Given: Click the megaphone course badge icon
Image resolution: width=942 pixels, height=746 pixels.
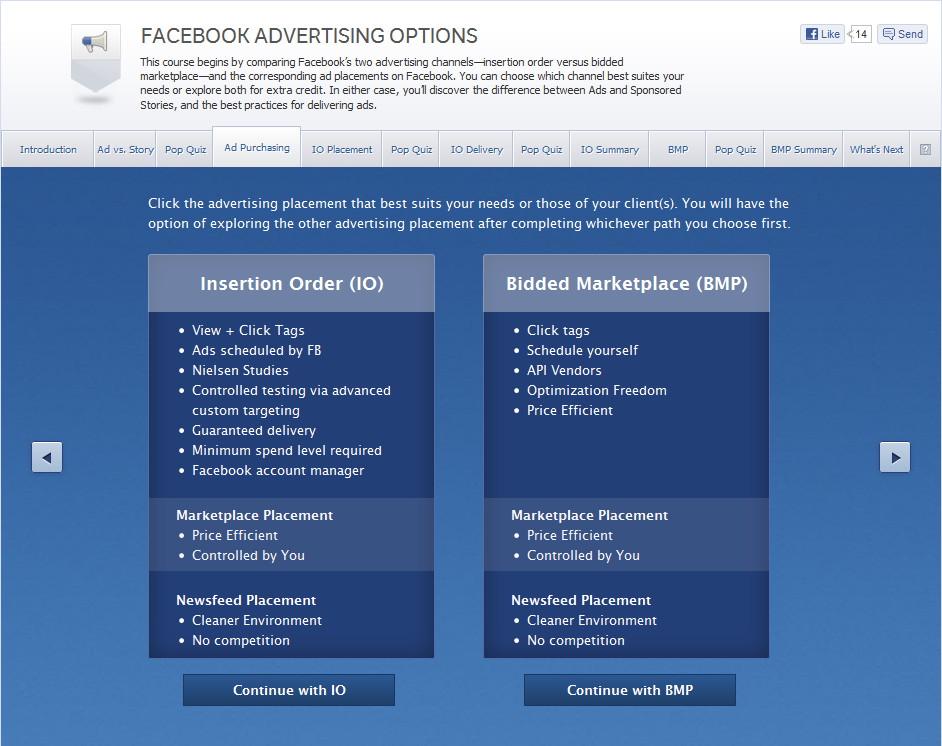Looking at the screenshot, I should tap(96, 58).
